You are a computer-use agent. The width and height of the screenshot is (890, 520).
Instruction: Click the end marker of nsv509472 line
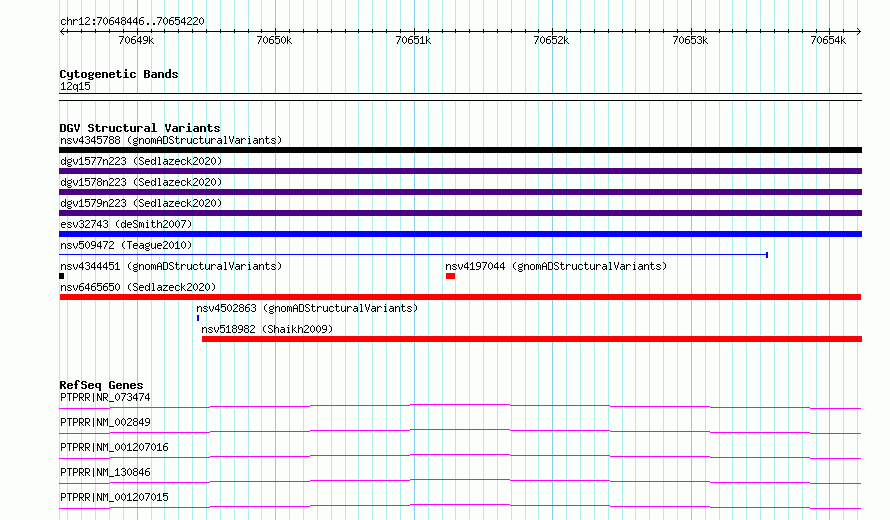[x=767, y=255]
